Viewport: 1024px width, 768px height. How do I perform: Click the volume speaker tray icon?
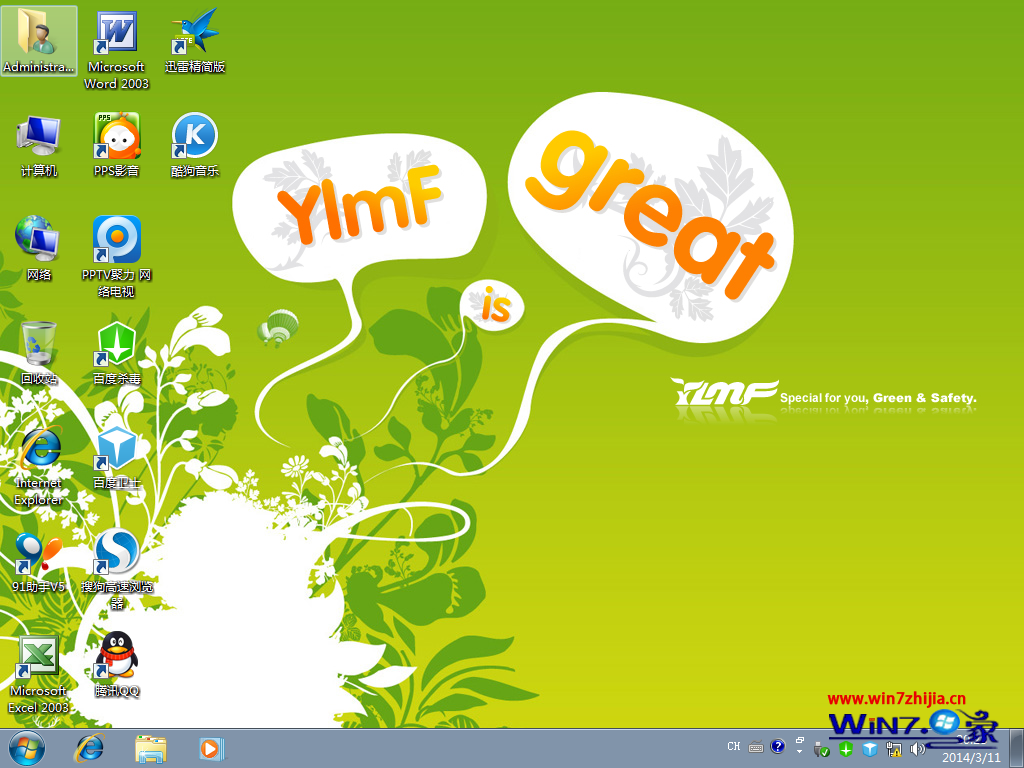point(917,749)
